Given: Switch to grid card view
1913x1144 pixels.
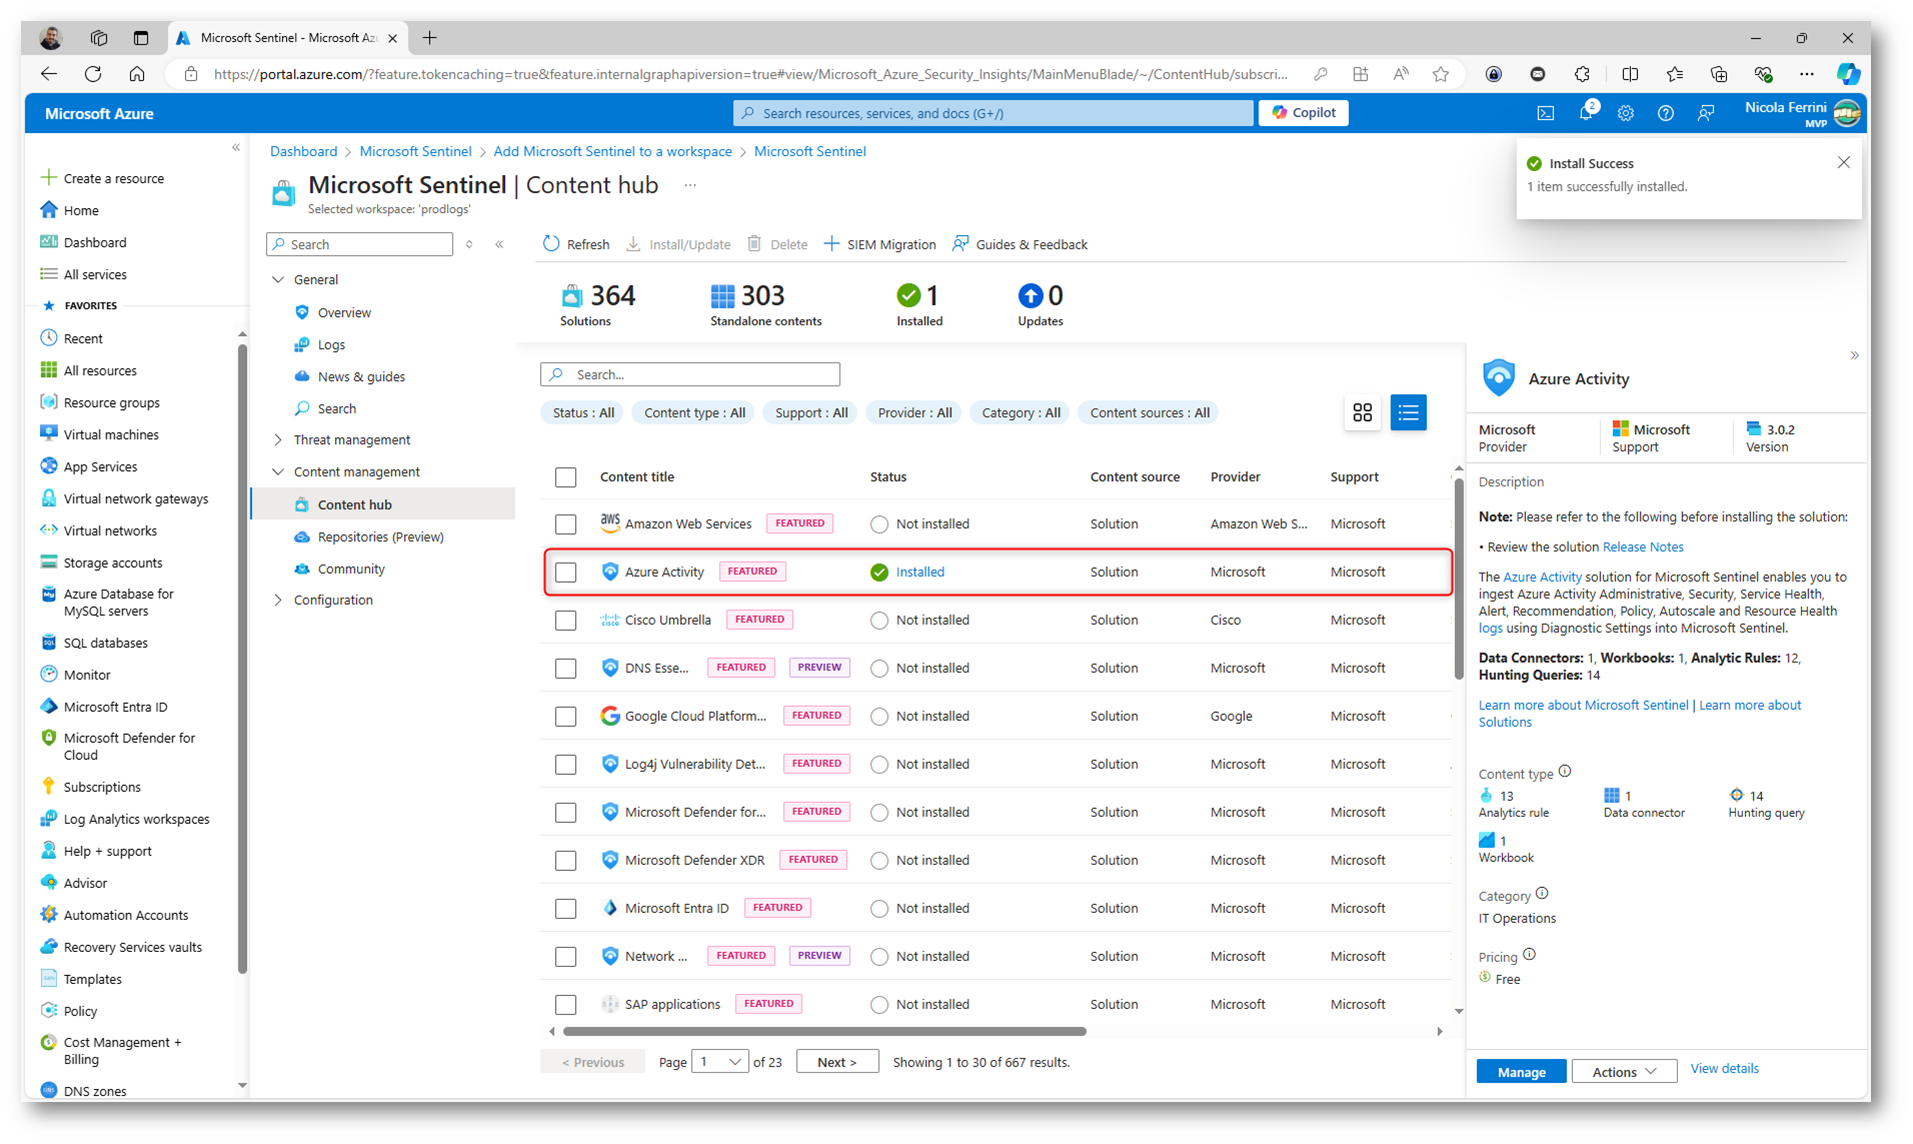Looking at the screenshot, I should point(1362,412).
